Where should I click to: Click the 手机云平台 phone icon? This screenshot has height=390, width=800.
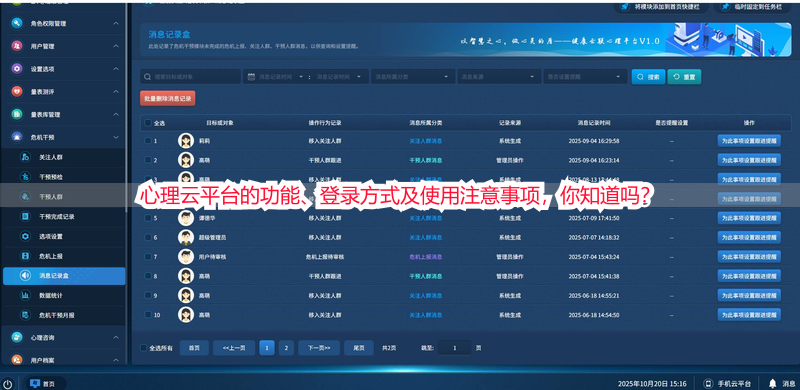point(708,383)
